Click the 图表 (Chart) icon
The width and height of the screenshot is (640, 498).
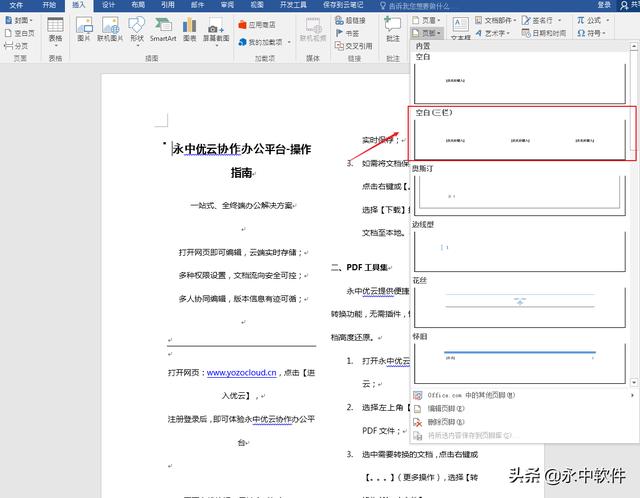[192, 38]
